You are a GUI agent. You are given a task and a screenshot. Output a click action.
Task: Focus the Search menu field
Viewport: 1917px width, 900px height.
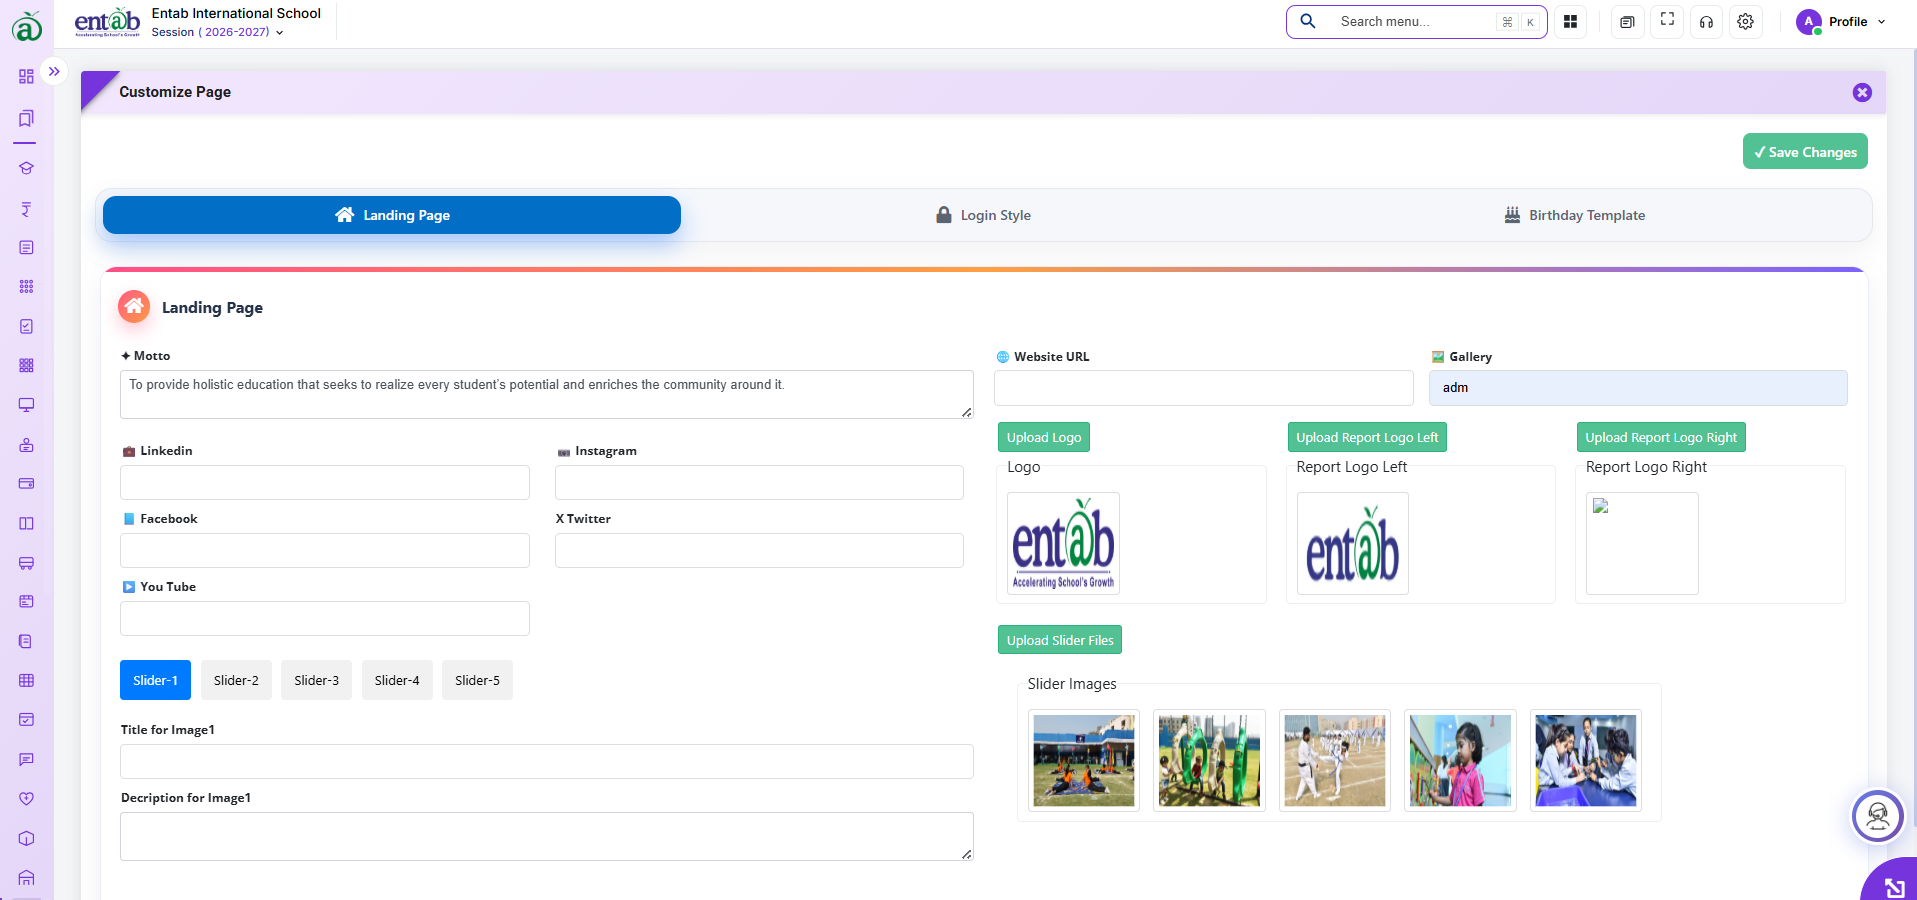coord(1416,22)
